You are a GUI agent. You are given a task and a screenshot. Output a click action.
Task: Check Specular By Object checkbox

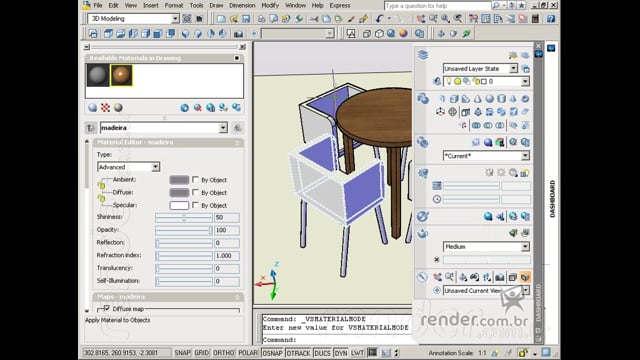[x=196, y=205]
